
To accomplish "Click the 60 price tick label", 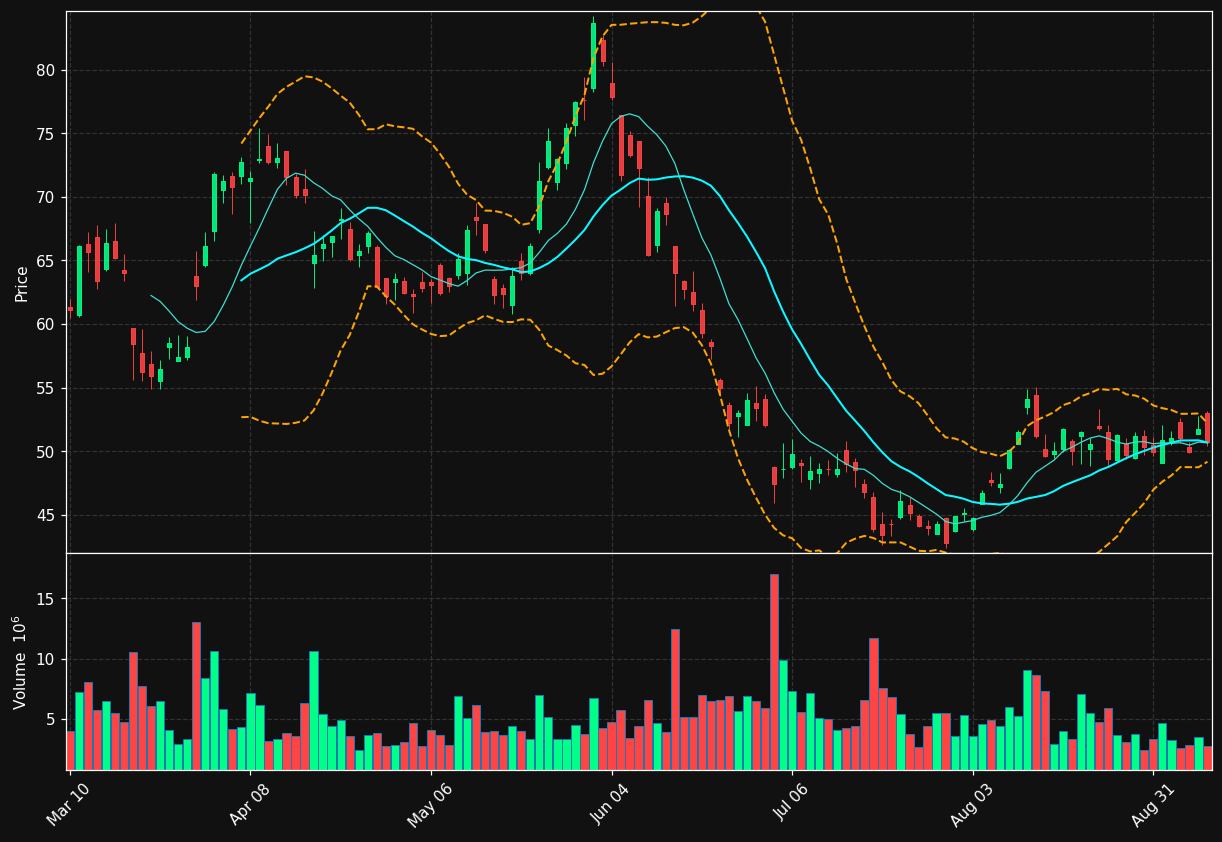I will point(48,325).
